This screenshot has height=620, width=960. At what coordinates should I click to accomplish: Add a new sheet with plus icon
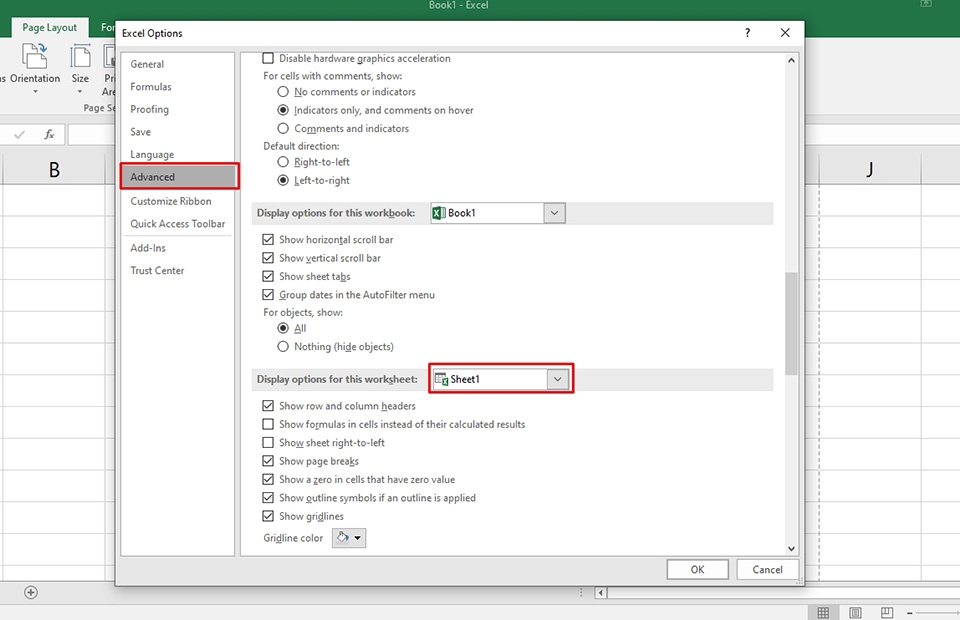tap(31, 592)
